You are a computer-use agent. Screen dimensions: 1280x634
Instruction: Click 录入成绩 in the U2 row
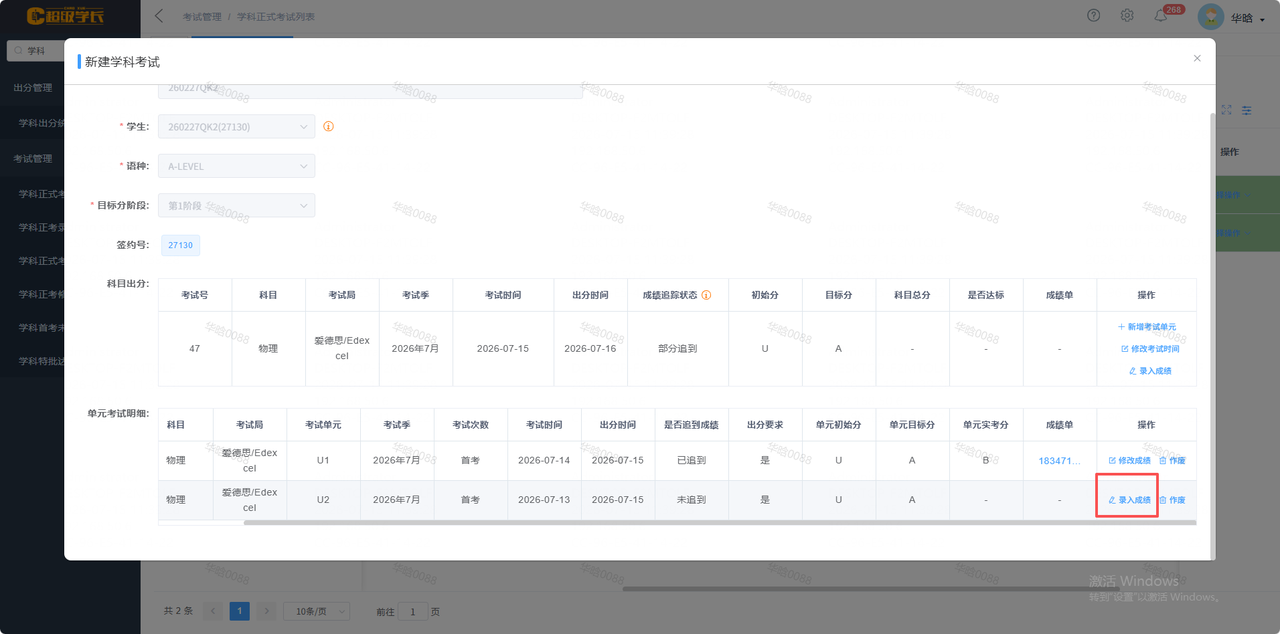[1129, 500]
